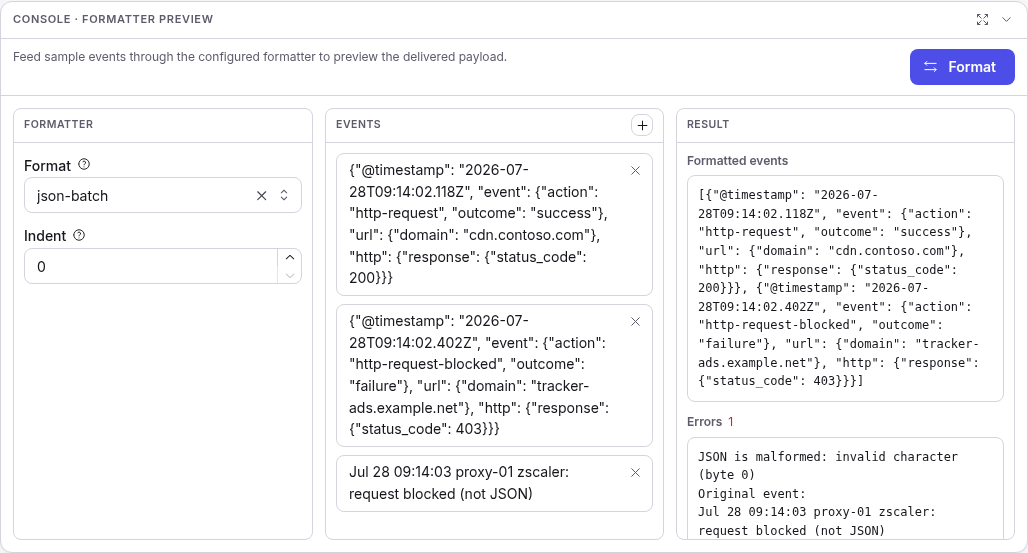
Task: Focus the Indent number field
Action: point(151,266)
